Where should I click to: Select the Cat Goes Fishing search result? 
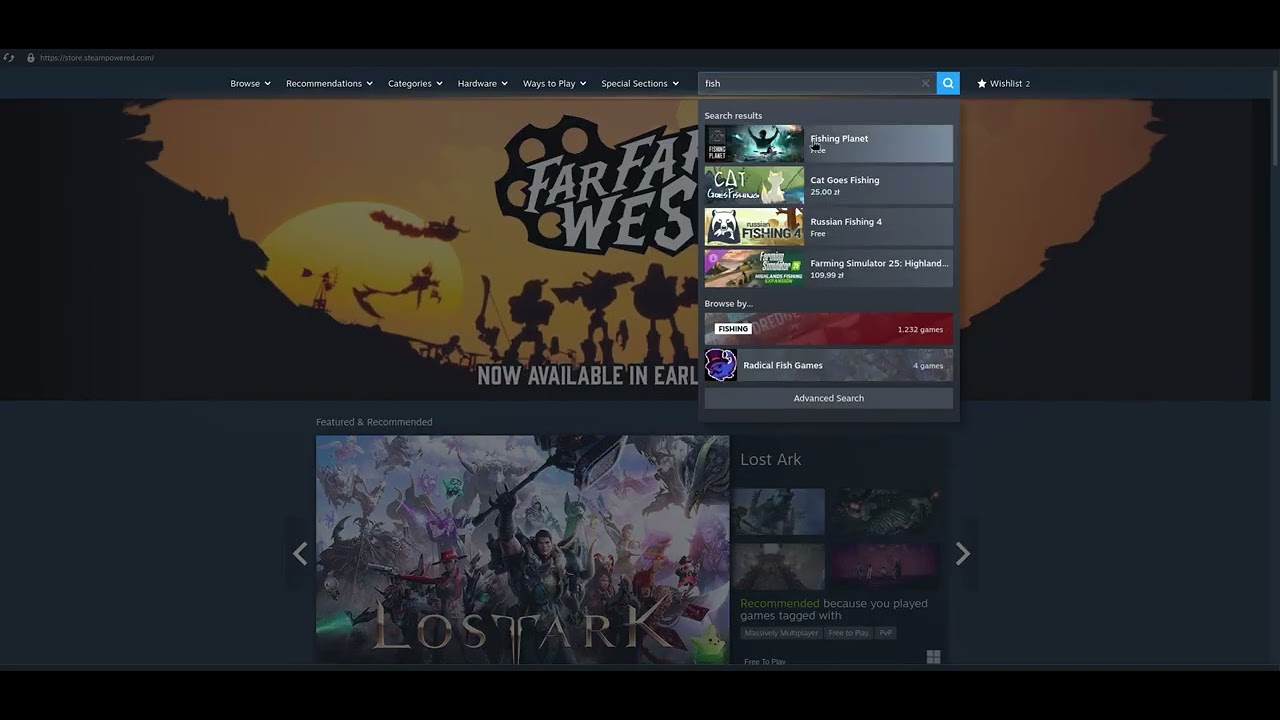tap(829, 185)
